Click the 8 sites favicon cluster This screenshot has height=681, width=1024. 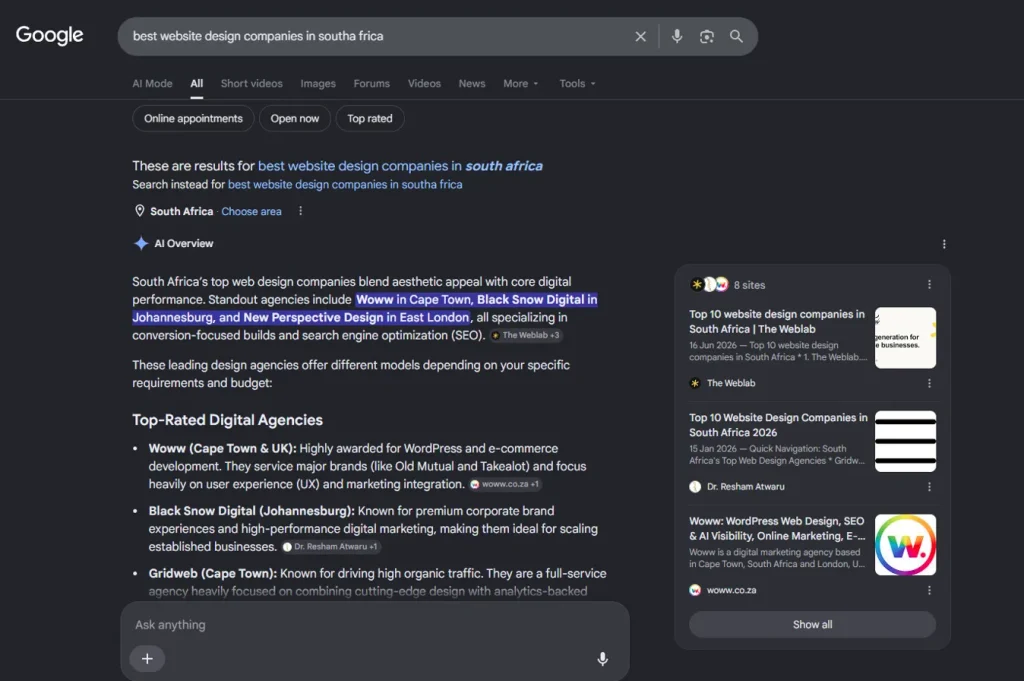[x=709, y=285]
